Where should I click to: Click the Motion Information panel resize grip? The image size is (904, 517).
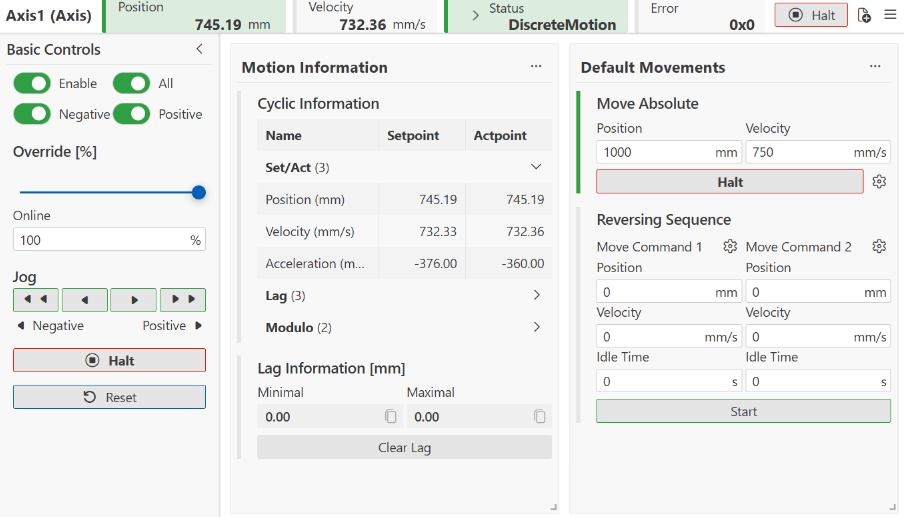coord(553,507)
